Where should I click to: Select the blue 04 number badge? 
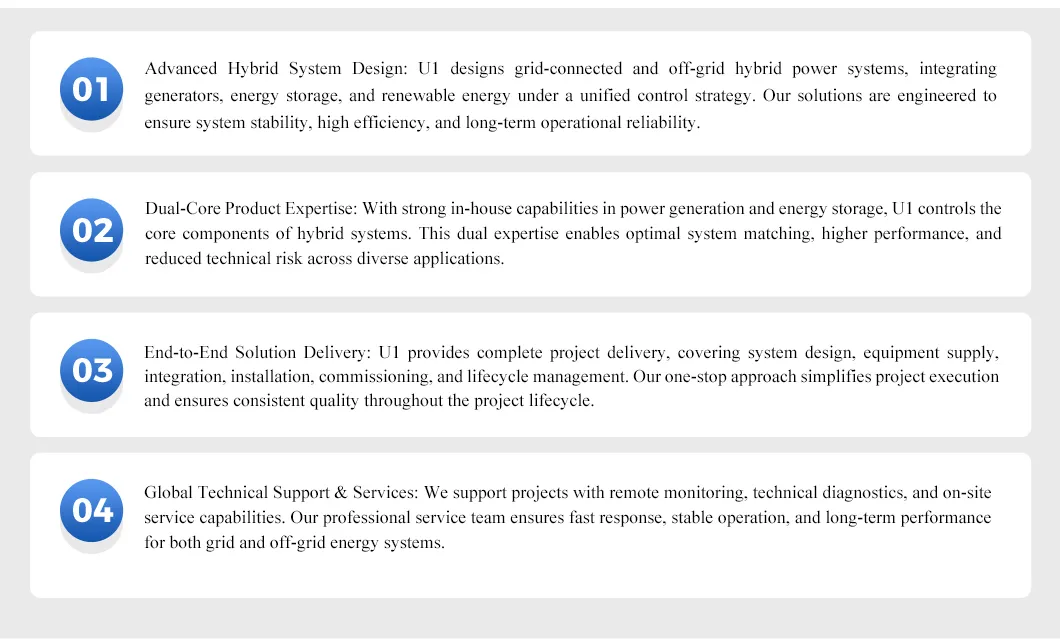[x=91, y=510]
